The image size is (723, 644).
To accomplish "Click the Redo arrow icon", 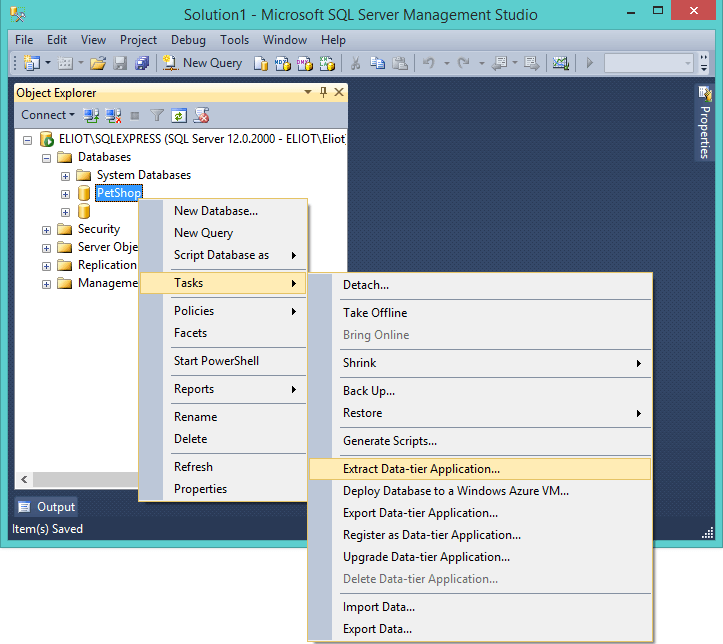I will [x=464, y=63].
